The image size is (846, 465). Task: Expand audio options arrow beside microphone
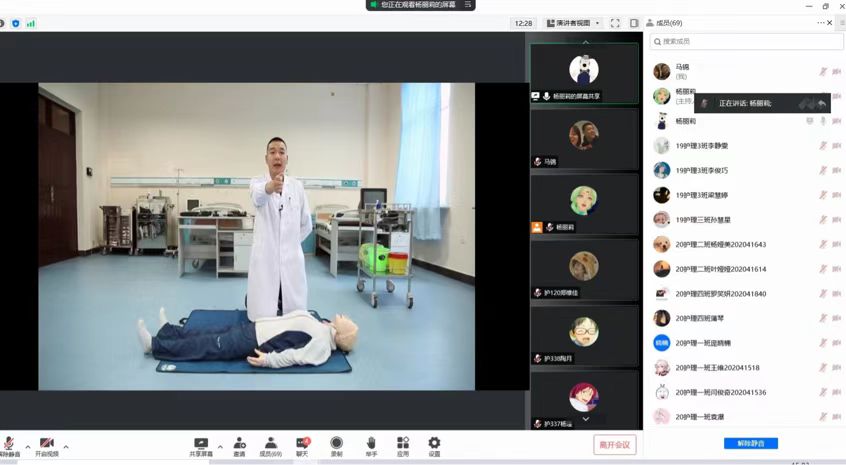(x=27, y=447)
